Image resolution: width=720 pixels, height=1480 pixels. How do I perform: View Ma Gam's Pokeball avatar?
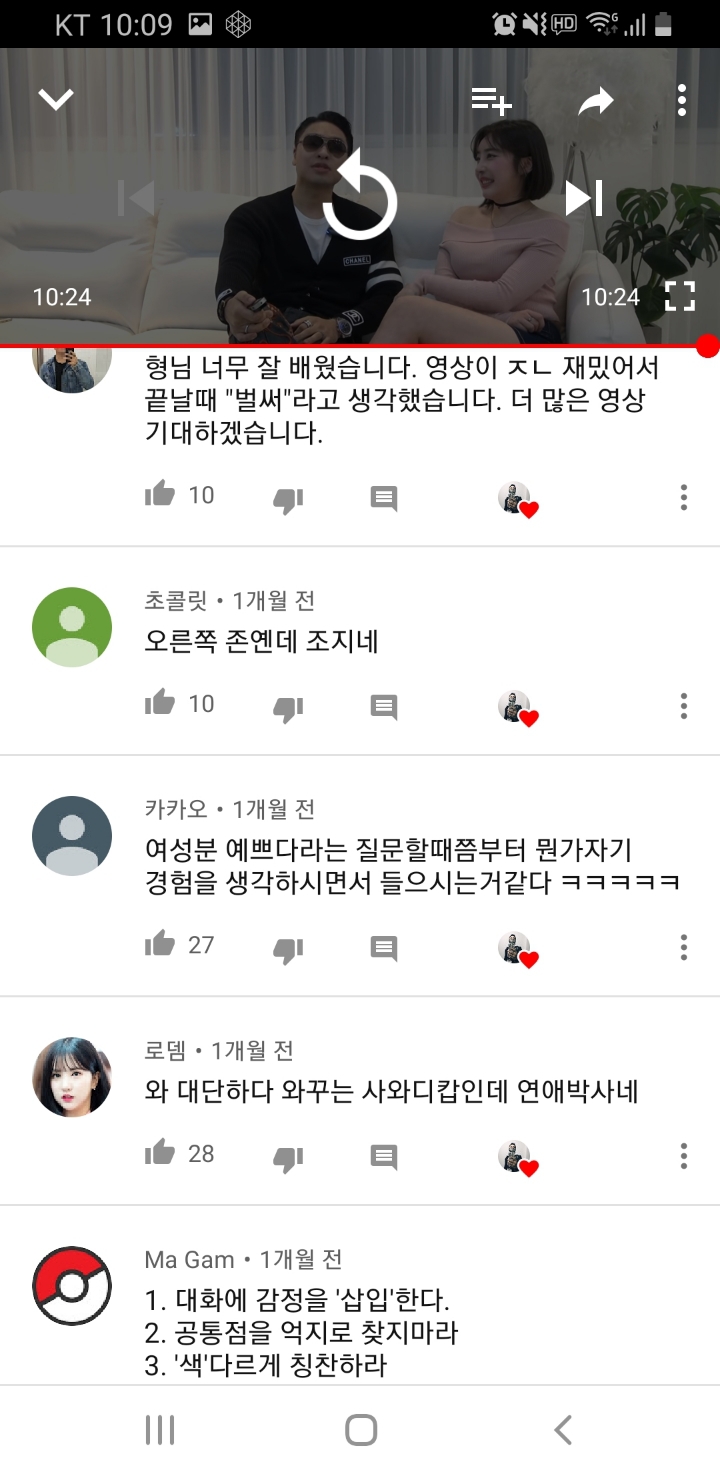click(x=72, y=1286)
